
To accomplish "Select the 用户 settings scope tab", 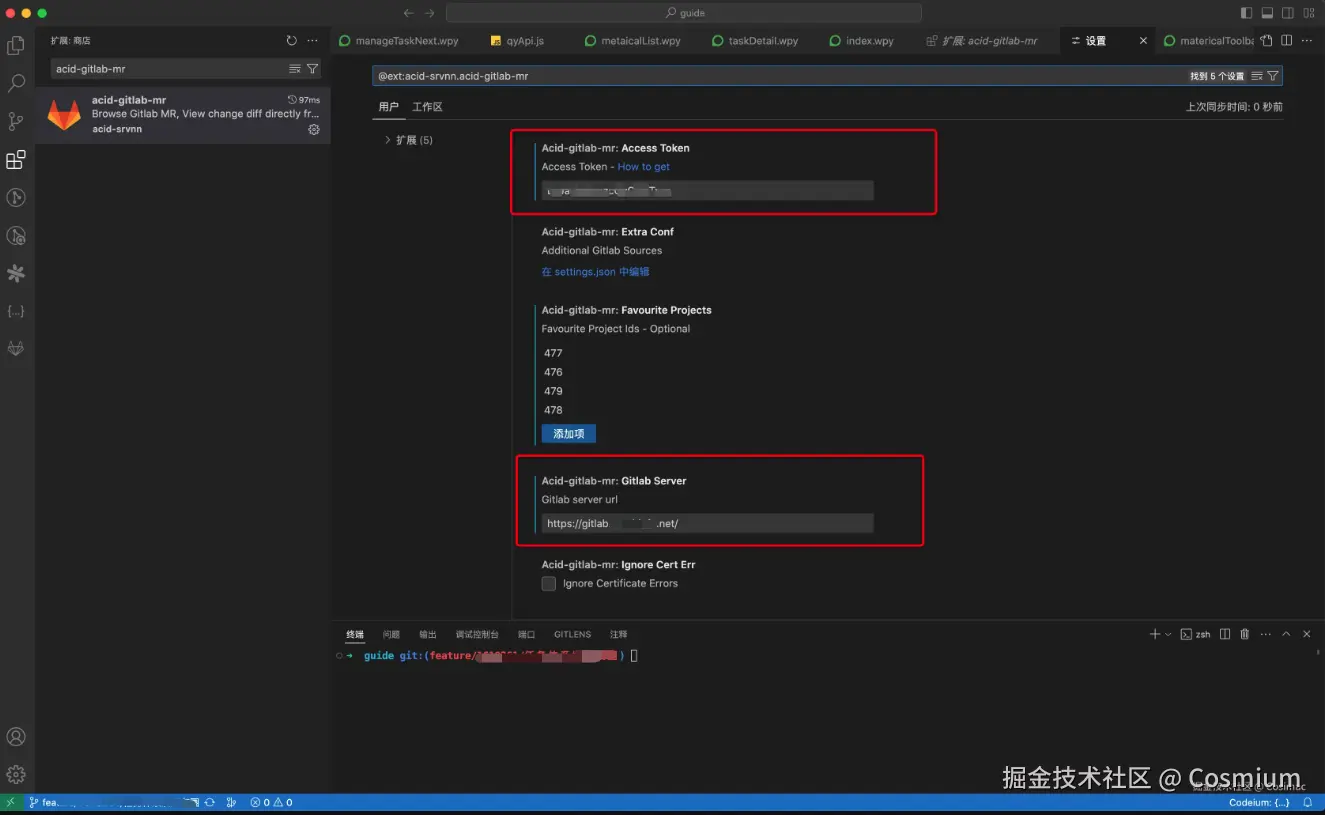I will tap(388, 107).
